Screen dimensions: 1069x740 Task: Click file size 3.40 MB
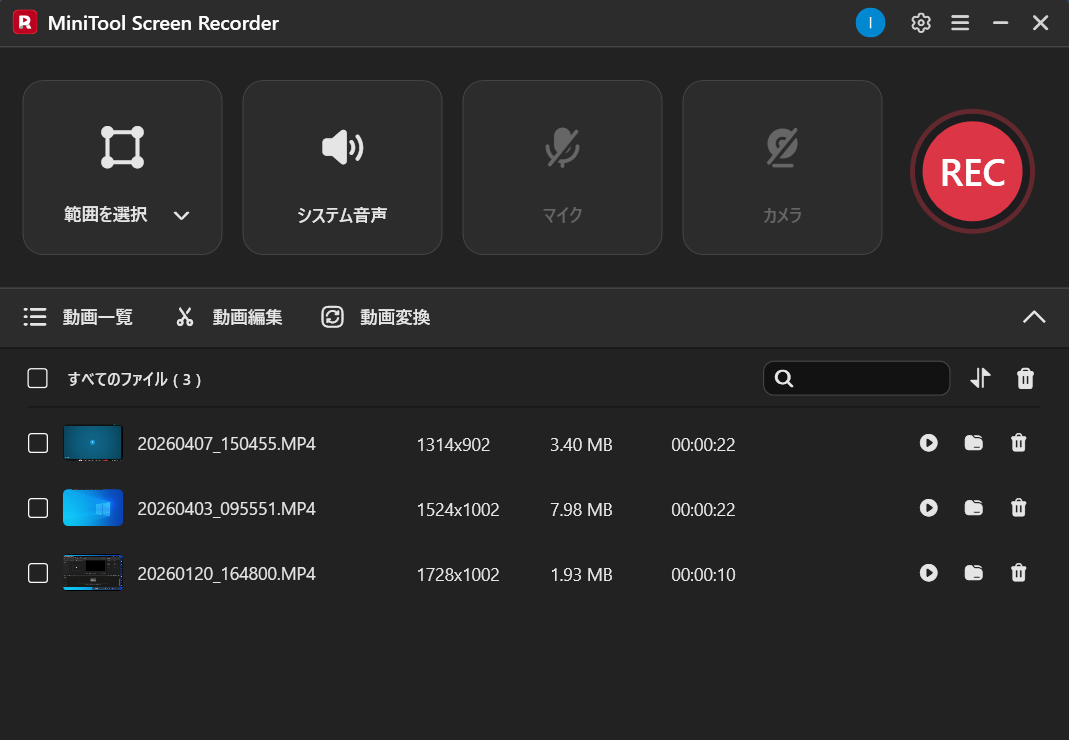pos(582,445)
